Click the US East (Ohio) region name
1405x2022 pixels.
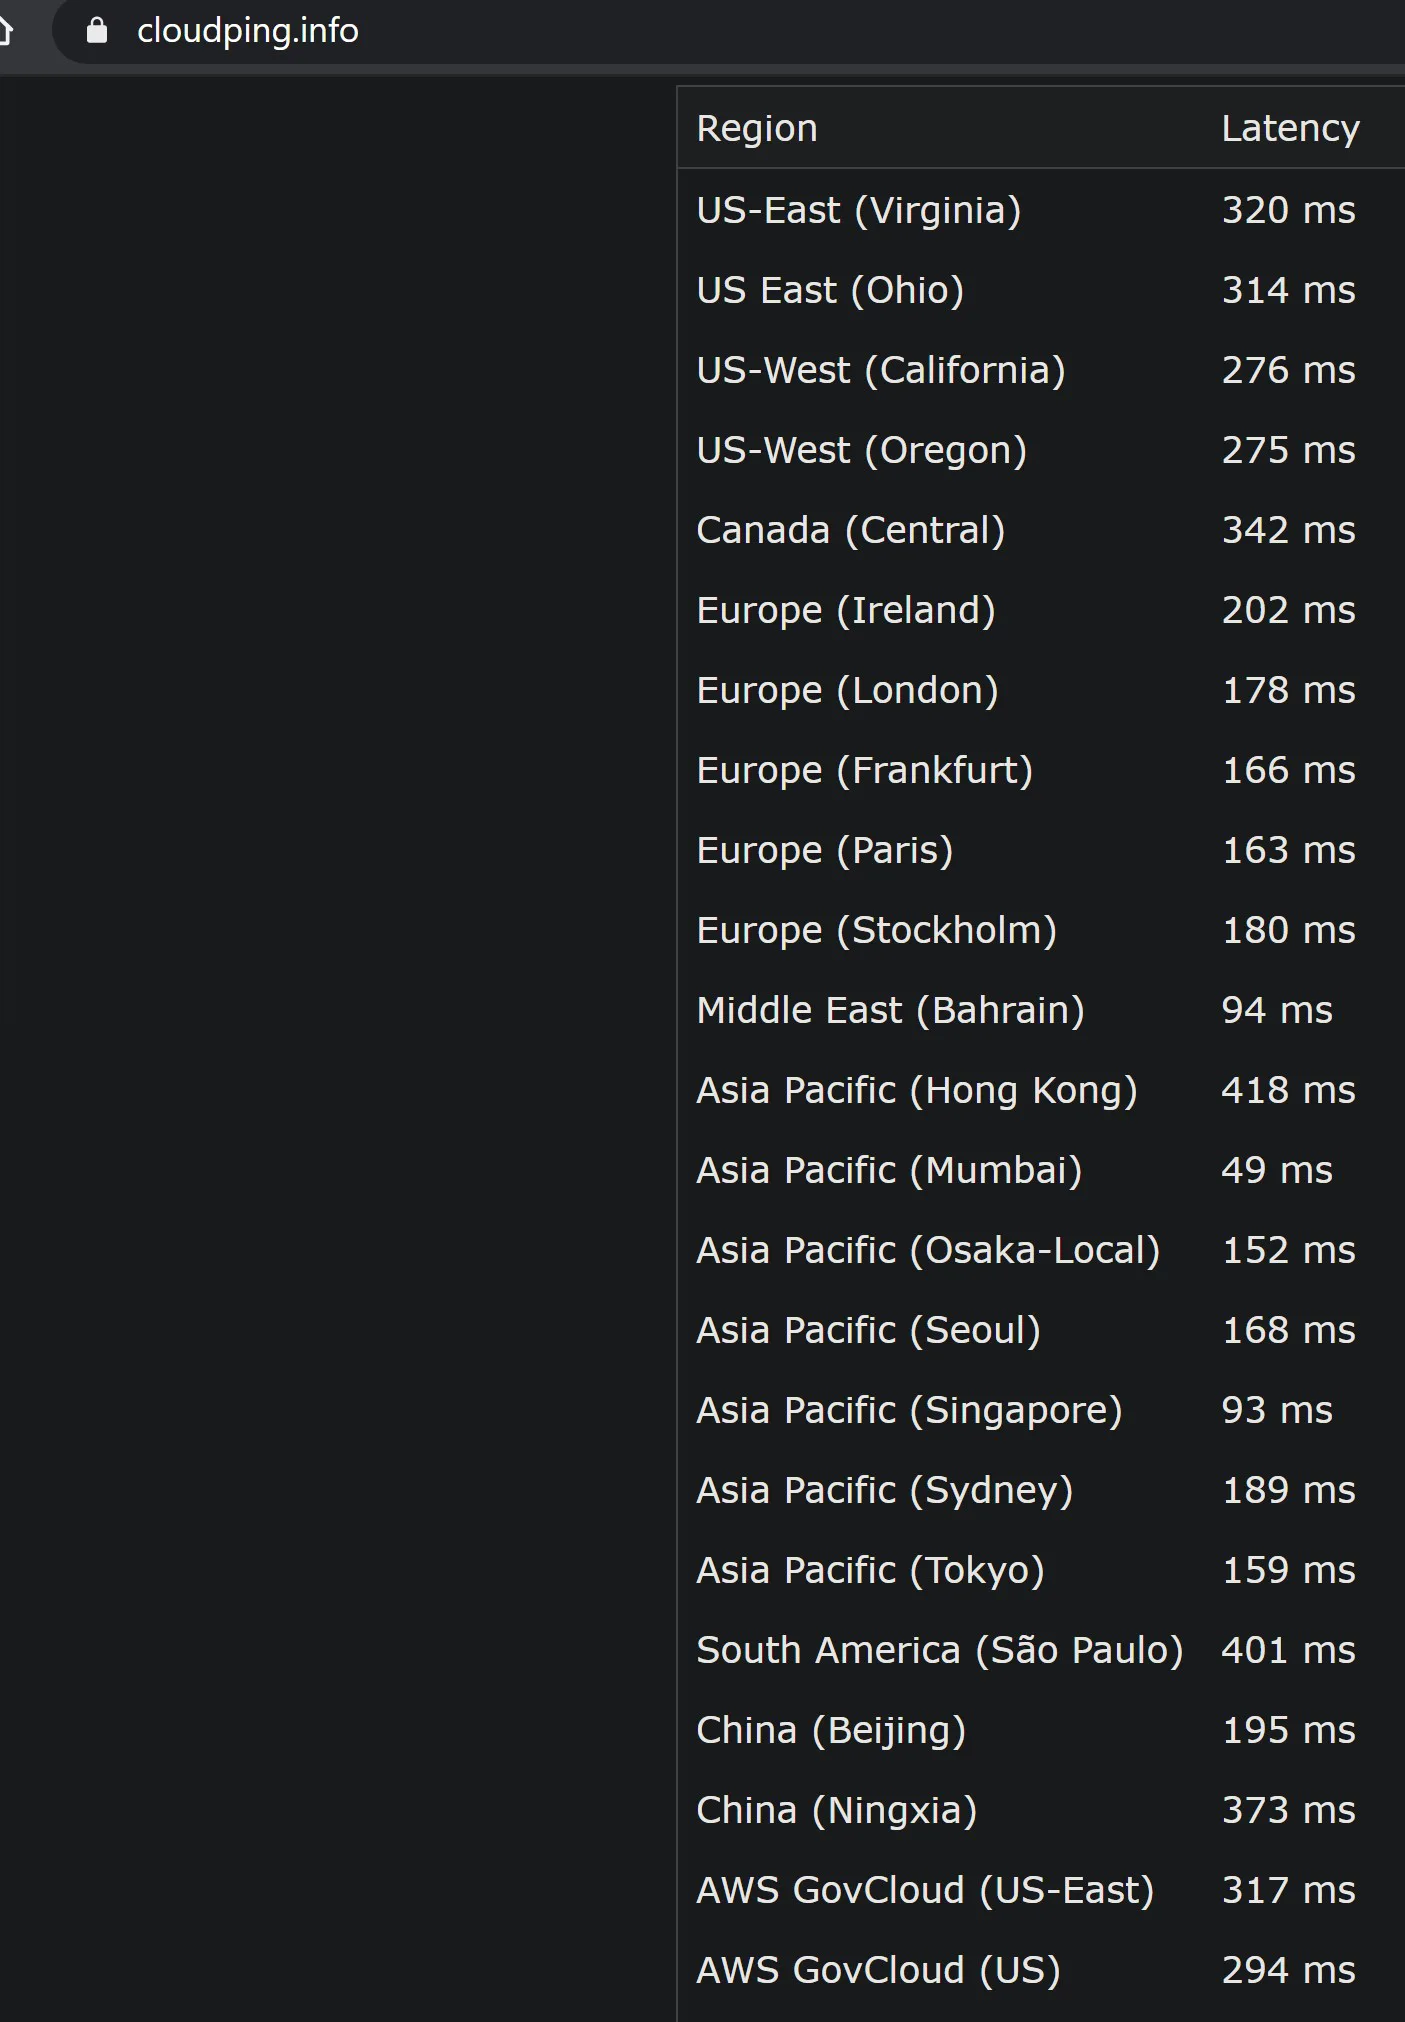pos(830,290)
